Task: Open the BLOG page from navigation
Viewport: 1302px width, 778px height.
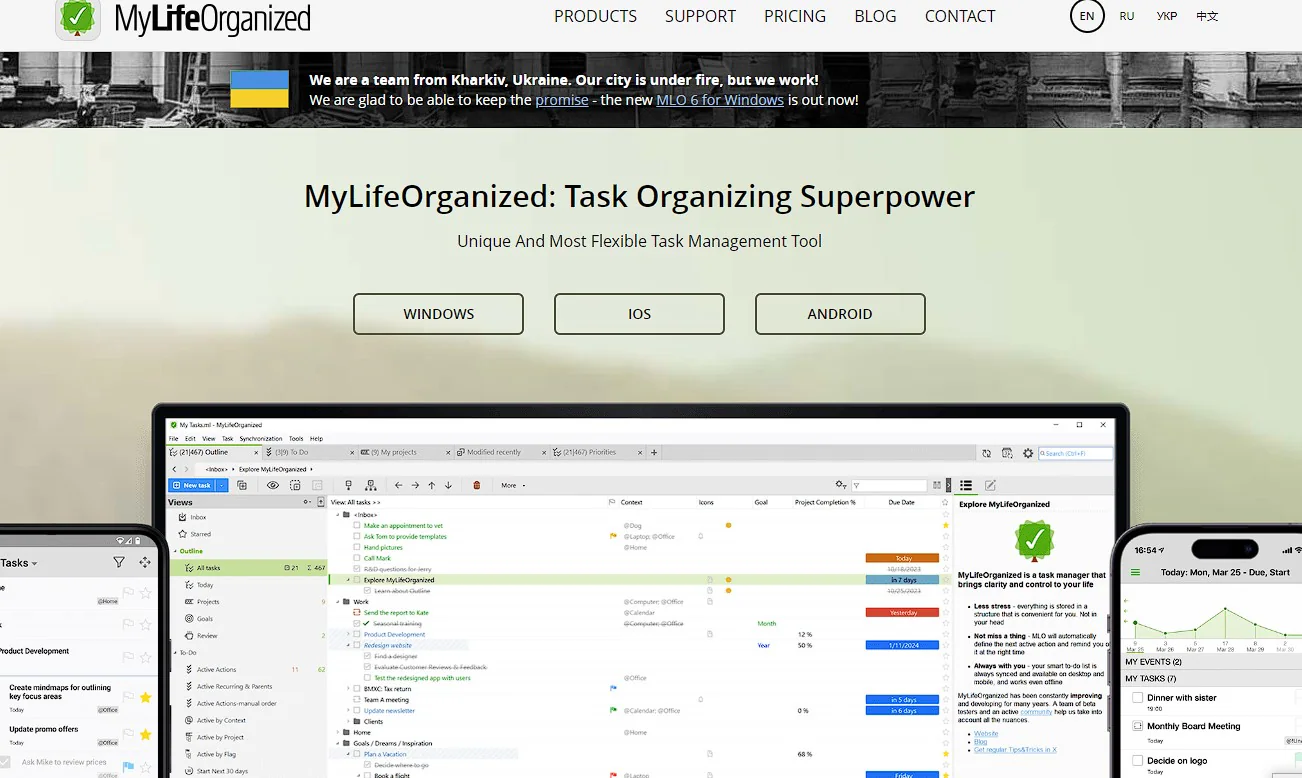Action: [875, 16]
